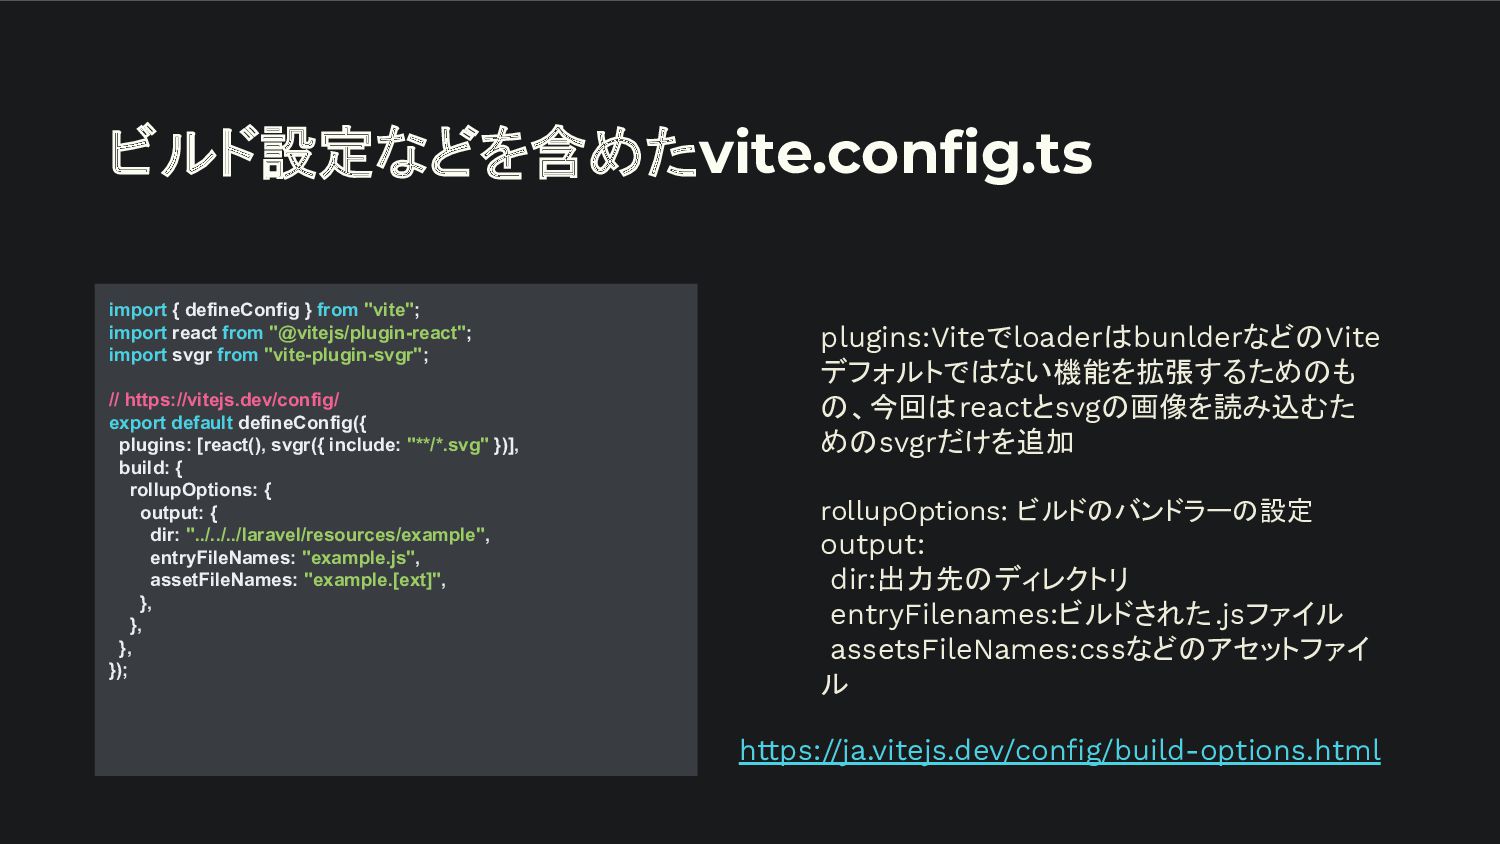Click the 'export default defineConfig({' line
The image size is (1500, 844).
pos(238,422)
